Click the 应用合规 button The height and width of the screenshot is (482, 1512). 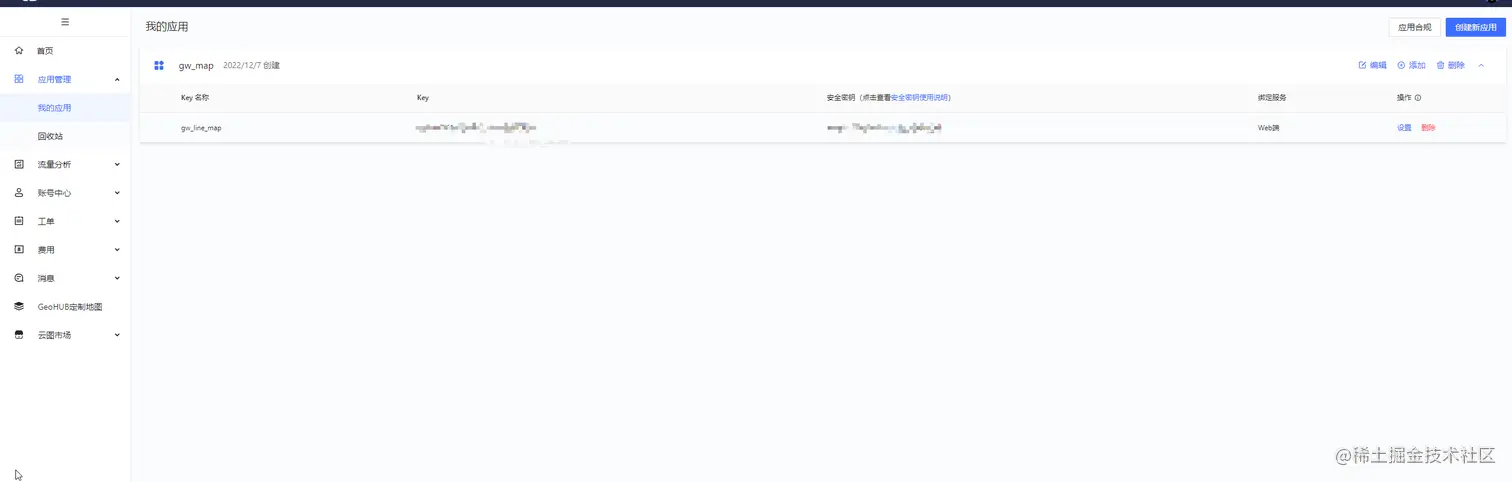1415,27
